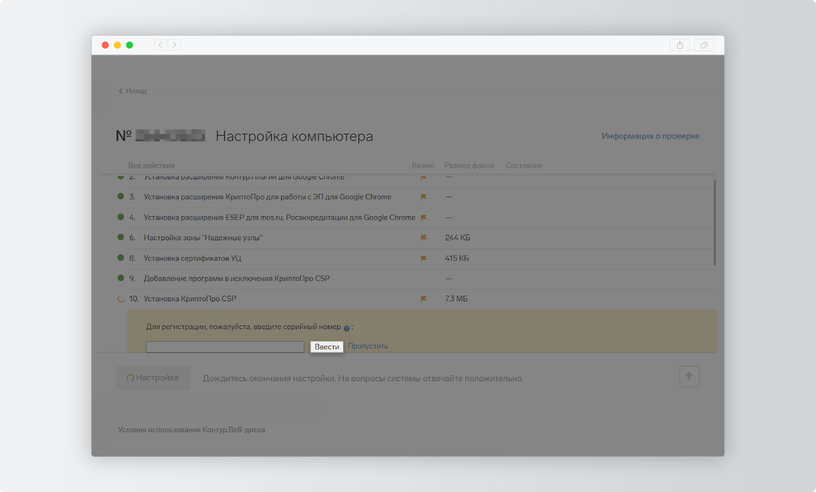Click the Ввести button
Image resolution: width=816 pixels, height=492 pixels.
[327, 347]
